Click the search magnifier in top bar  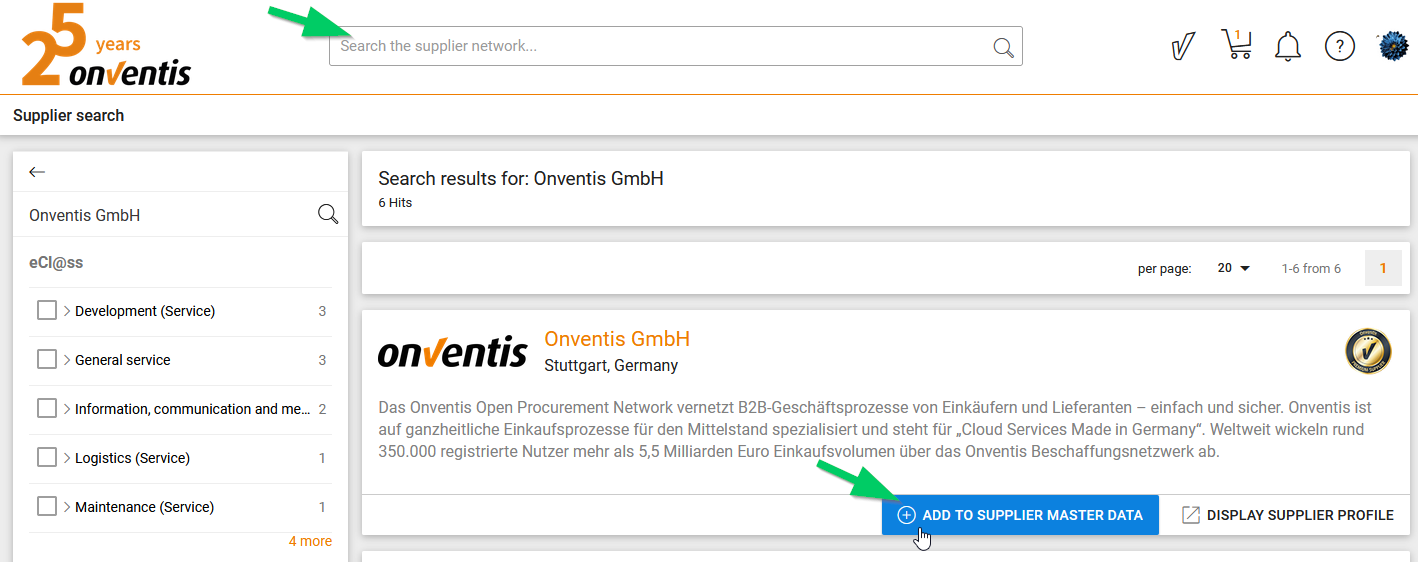1003,47
